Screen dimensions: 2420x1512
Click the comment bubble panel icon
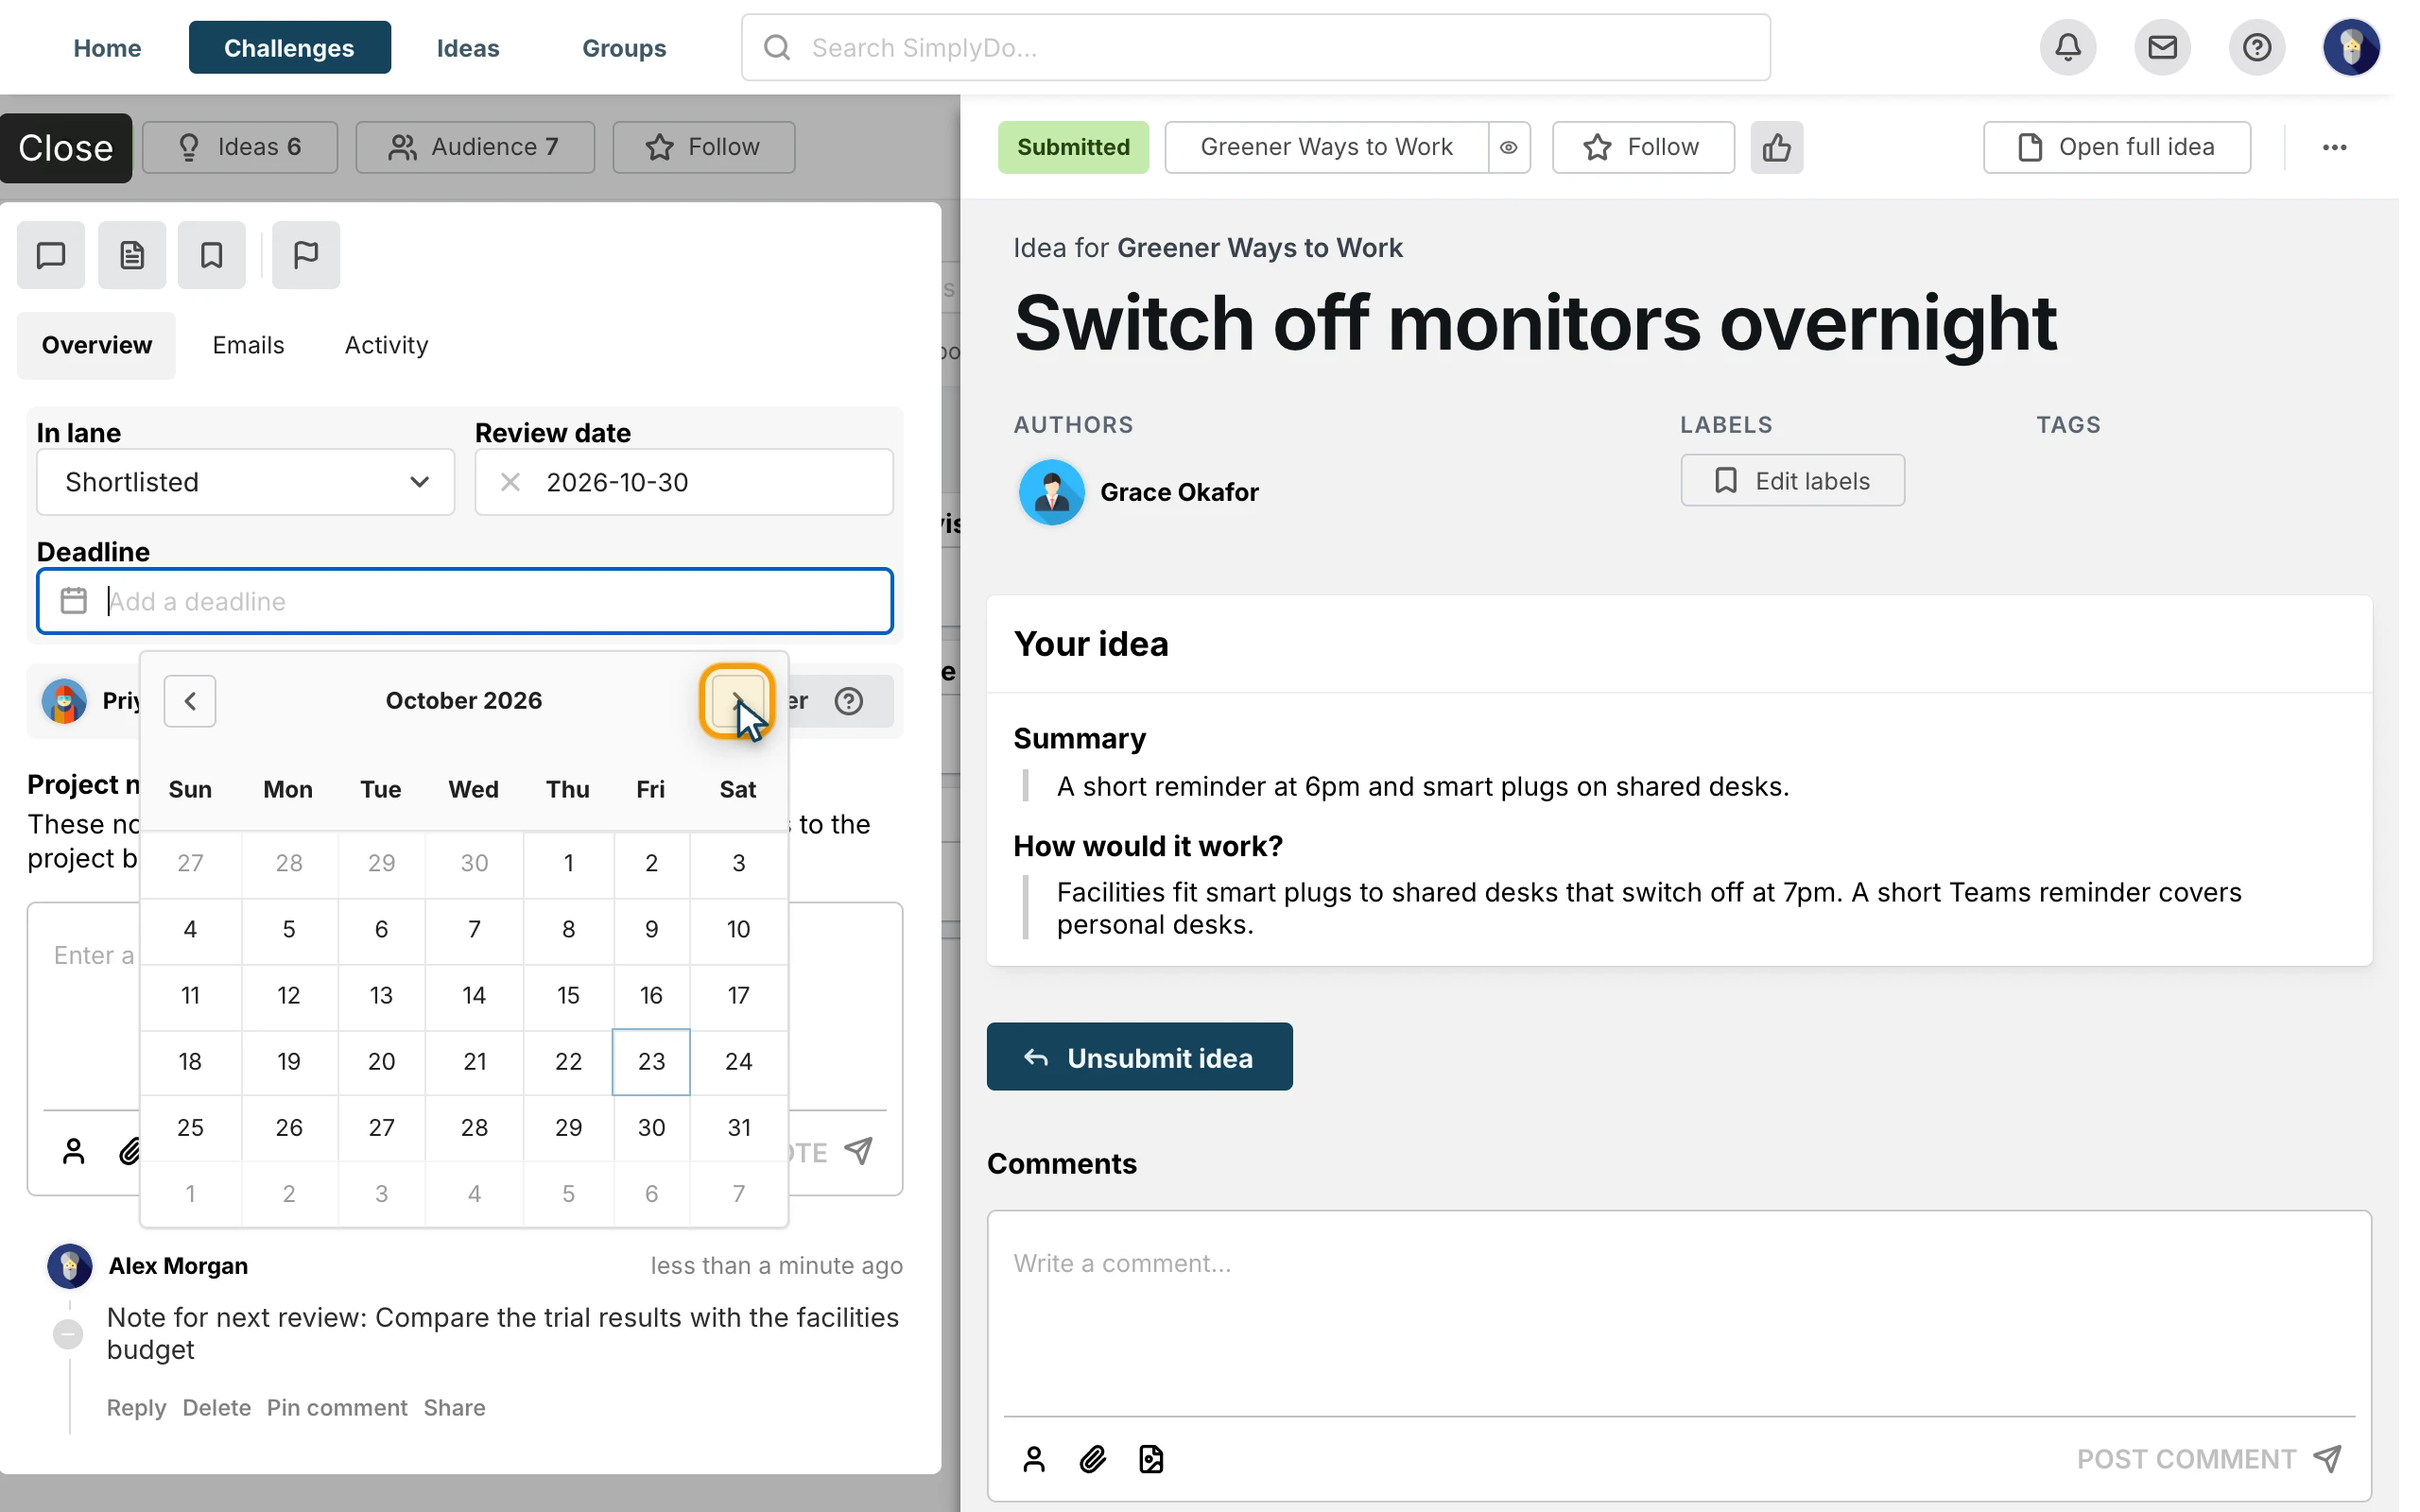[x=51, y=255]
